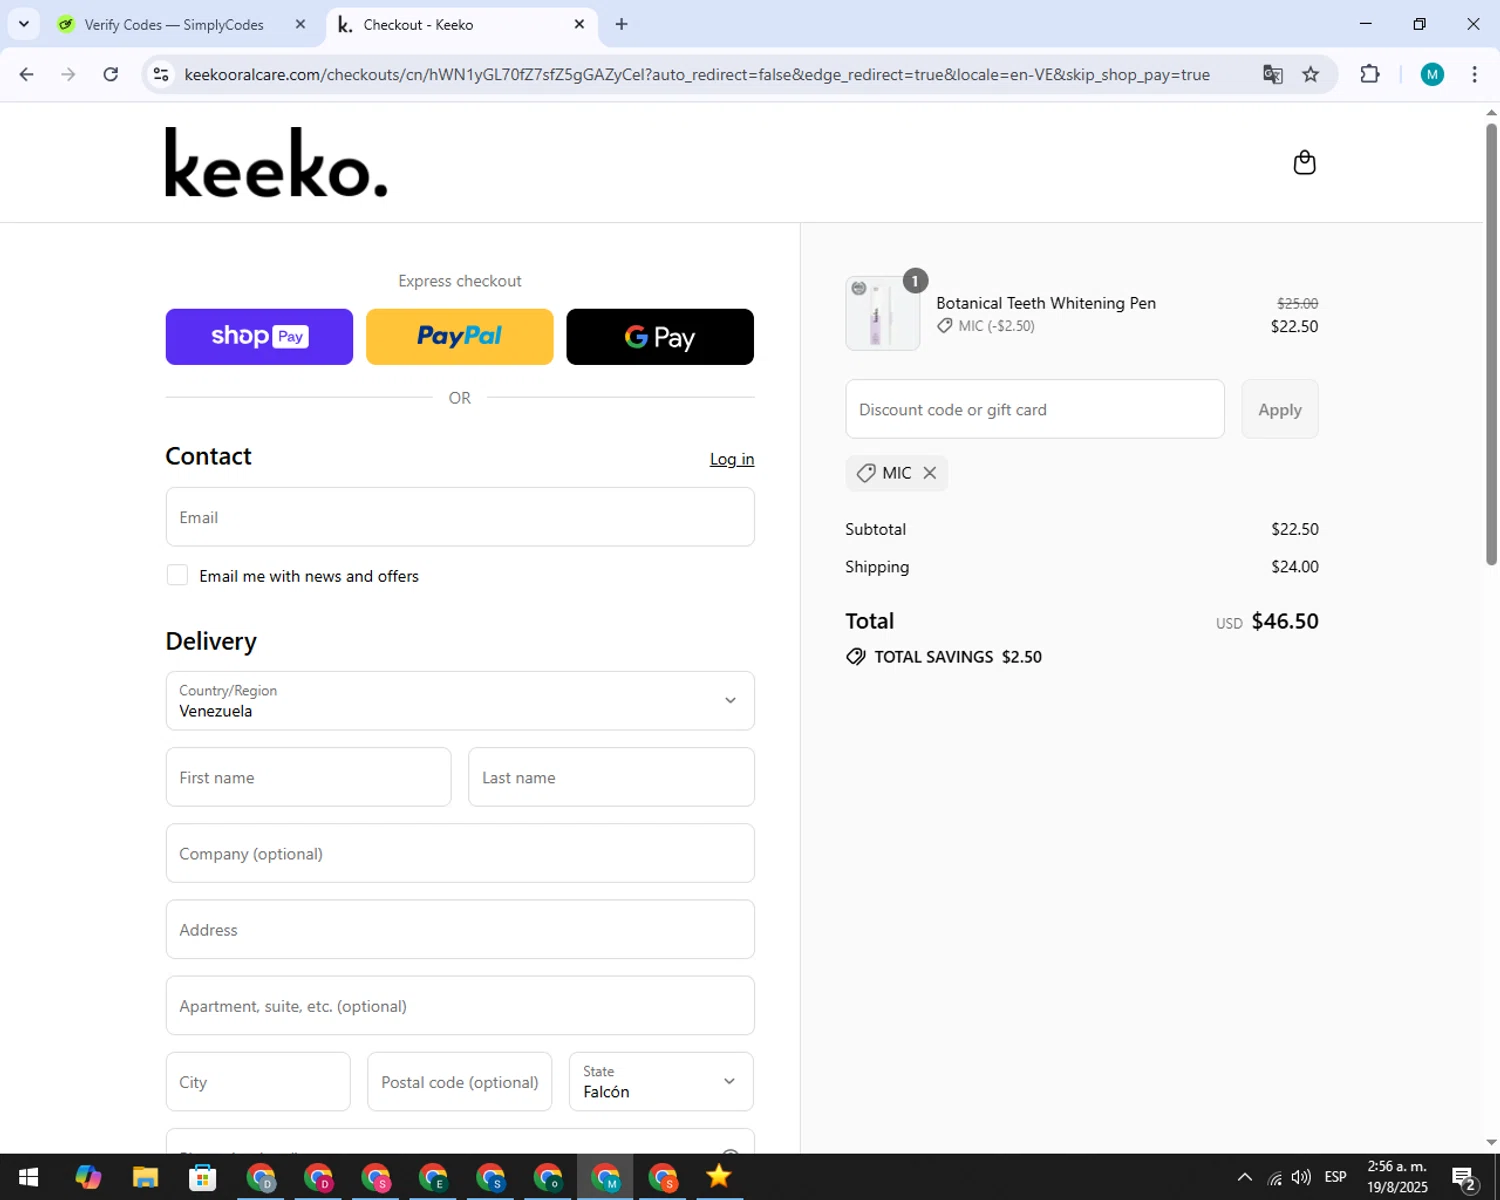The image size is (1500, 1200).
Task: Open the taskbar clock and date
Action: coord(1397,1177)
